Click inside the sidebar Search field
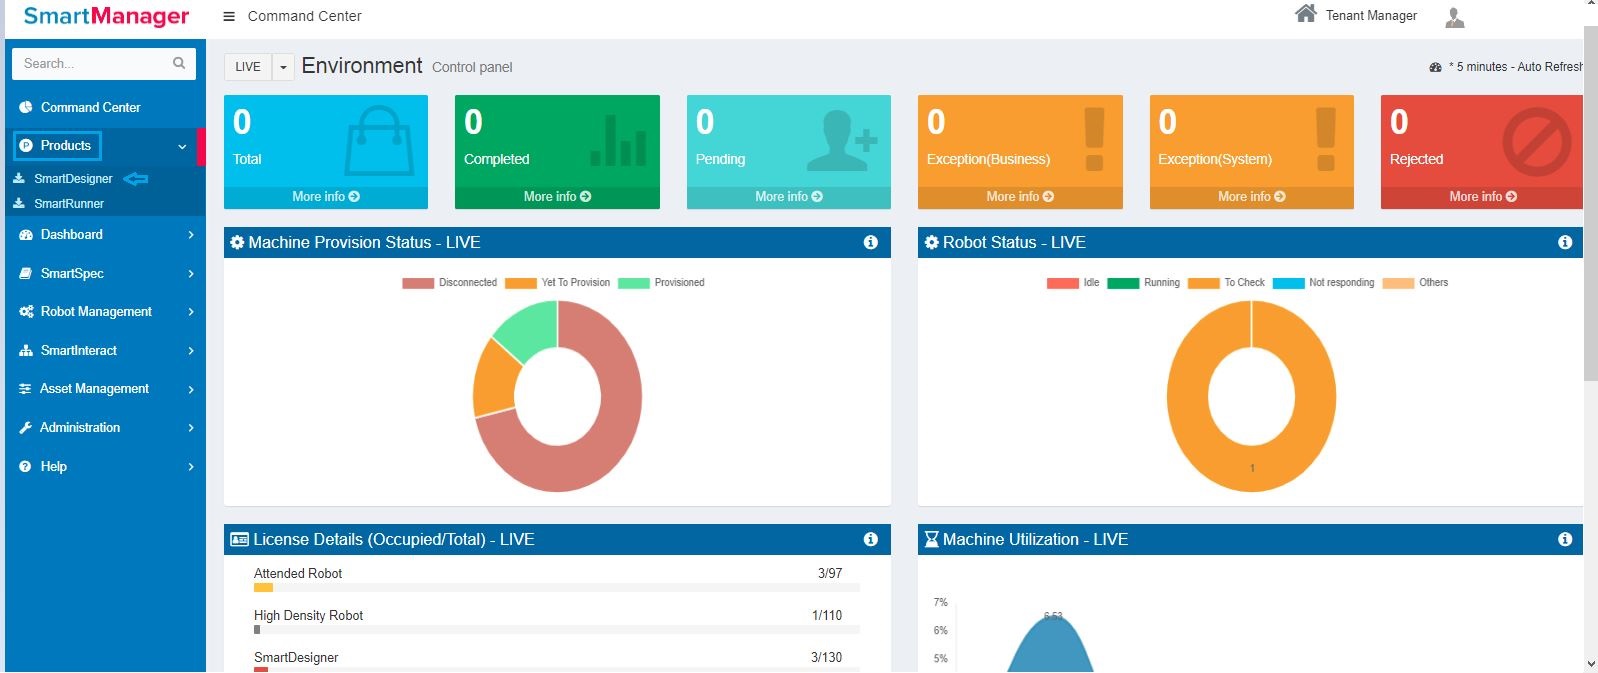The height and width of the screenshot is (673, 1598). tap(90, 63)
